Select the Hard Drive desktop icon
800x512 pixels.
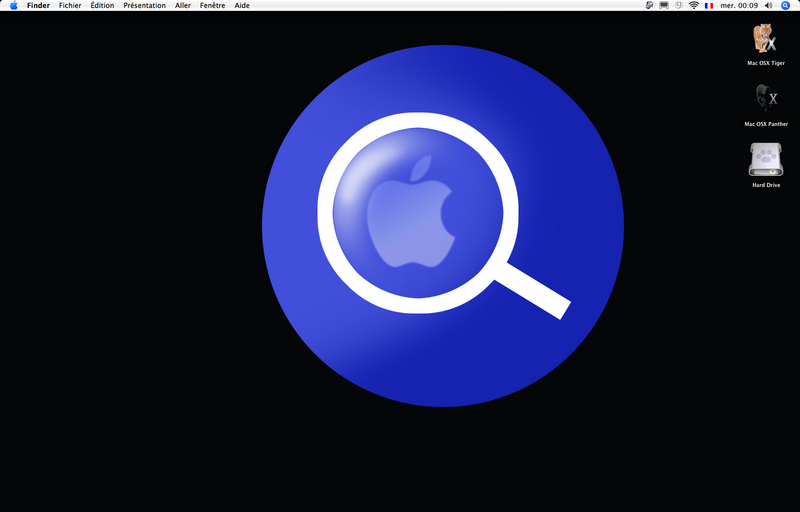(x=766, y=160)
